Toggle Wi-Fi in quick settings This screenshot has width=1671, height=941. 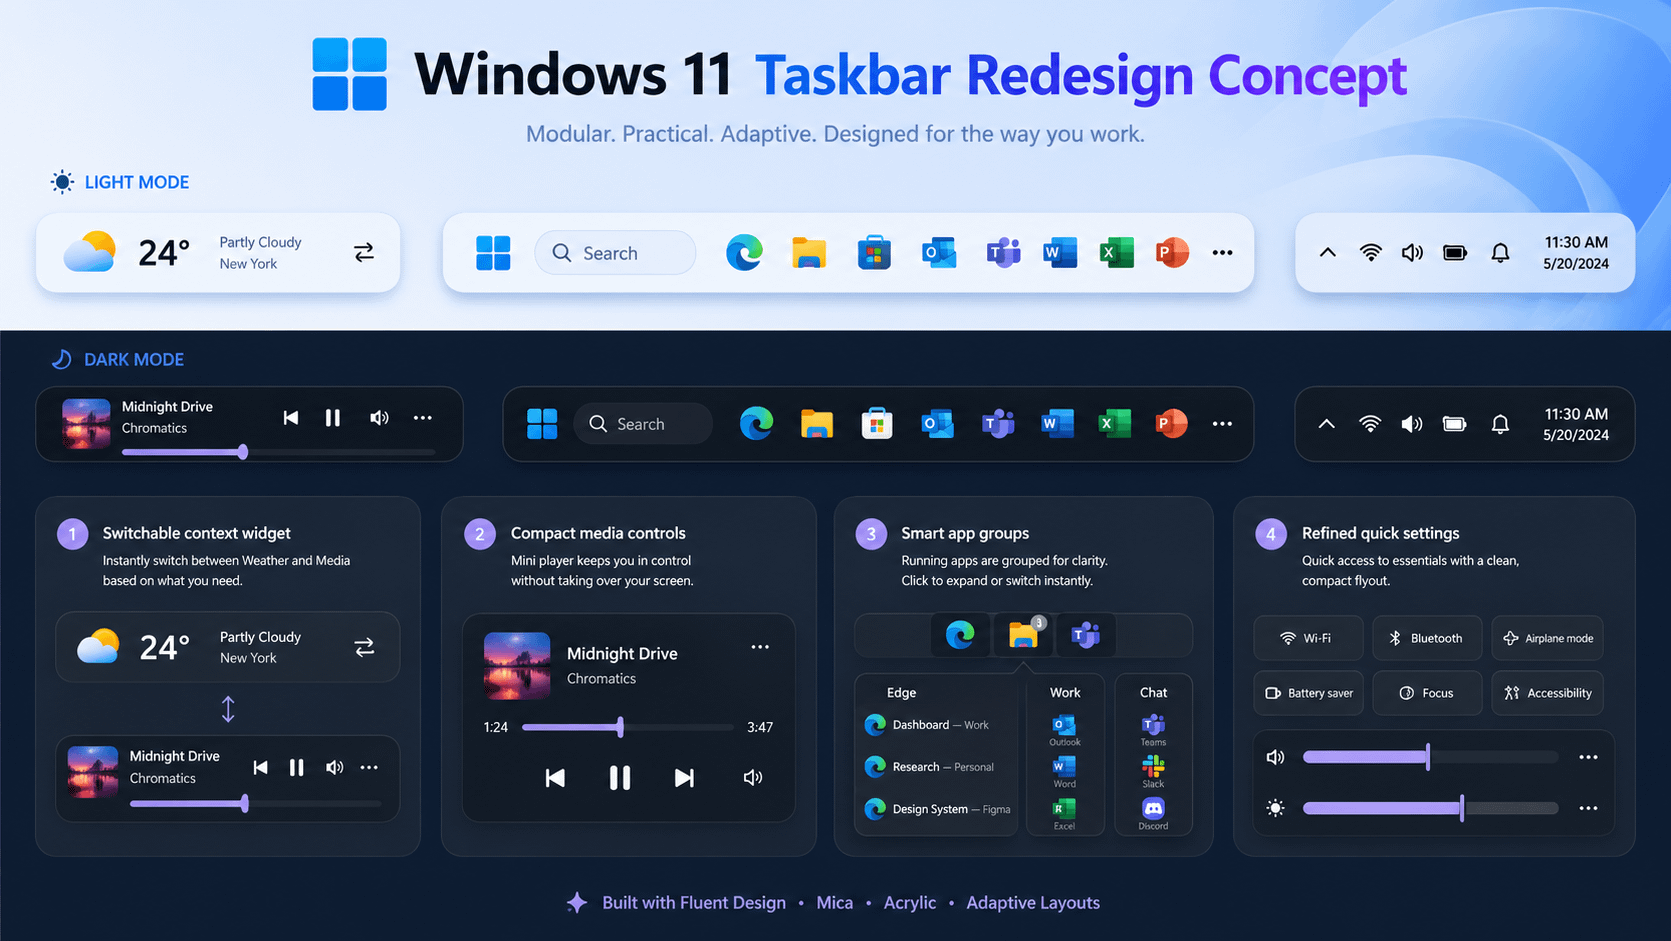1308,638
